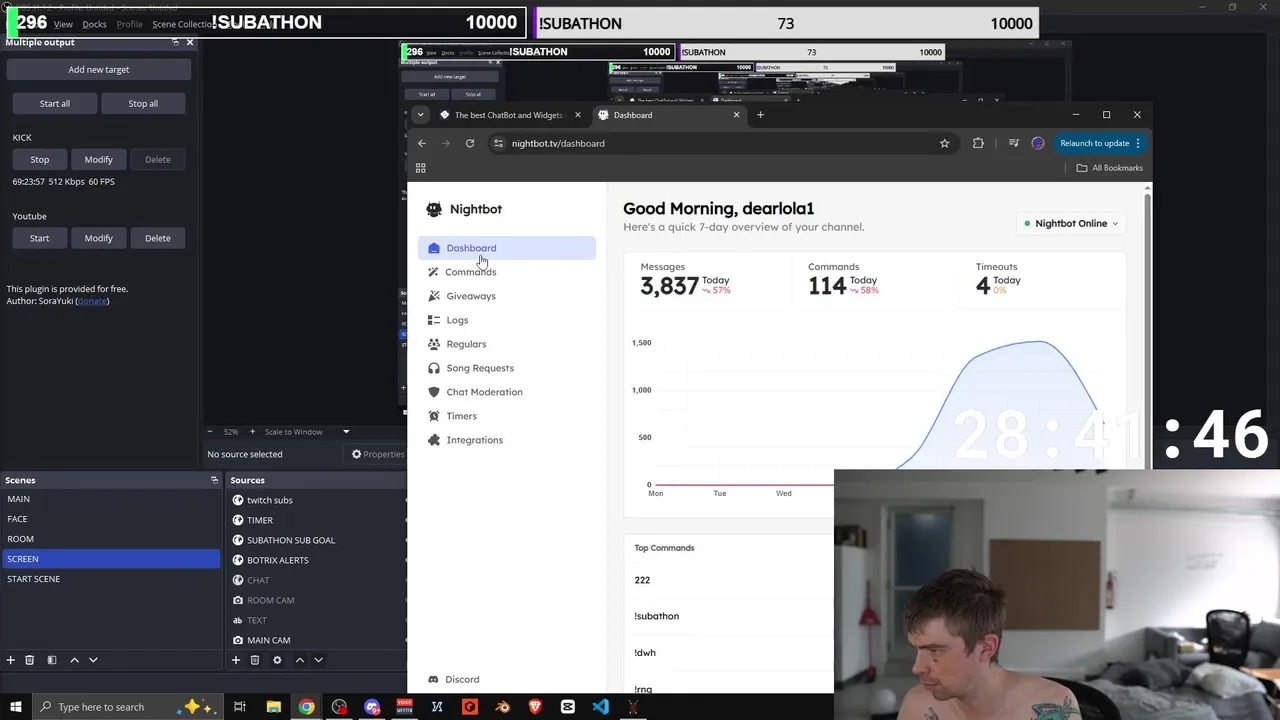Add a new source with the plus icon
The height and width of the screenshot is (720, 1280).
[x=236, y=660]
